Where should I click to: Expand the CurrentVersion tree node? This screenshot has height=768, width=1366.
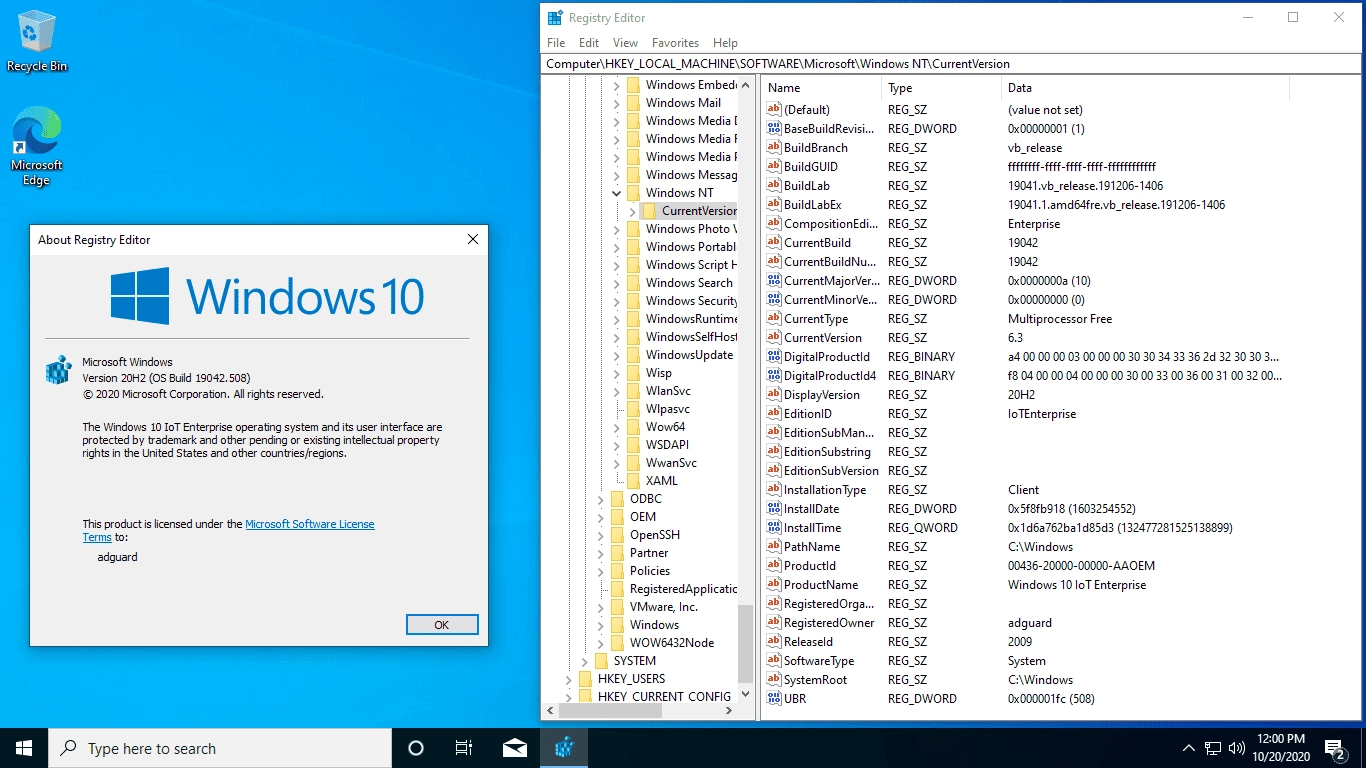pos(633,211)
